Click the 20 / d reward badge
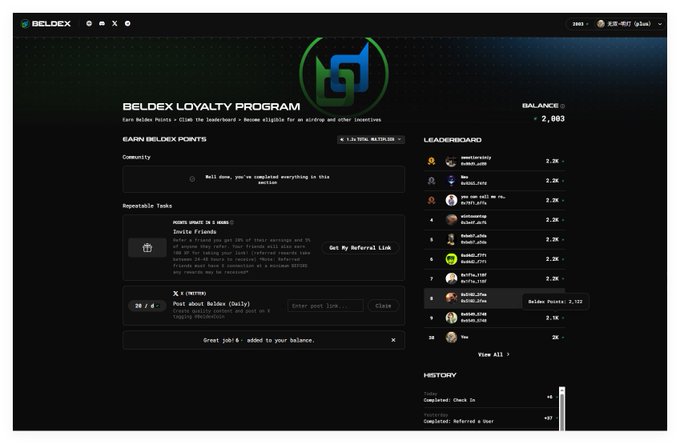 147,306
